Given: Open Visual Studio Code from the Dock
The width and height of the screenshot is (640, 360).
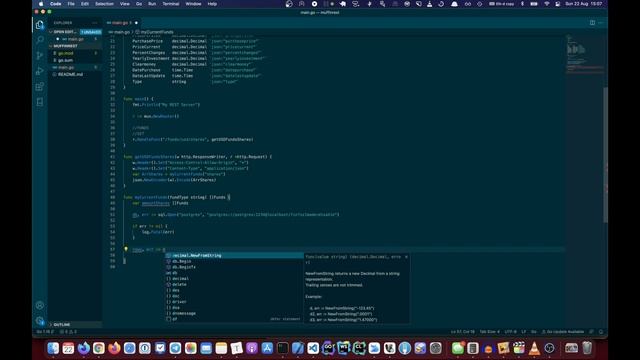Looking at the screenshot, I should (313, 348).
